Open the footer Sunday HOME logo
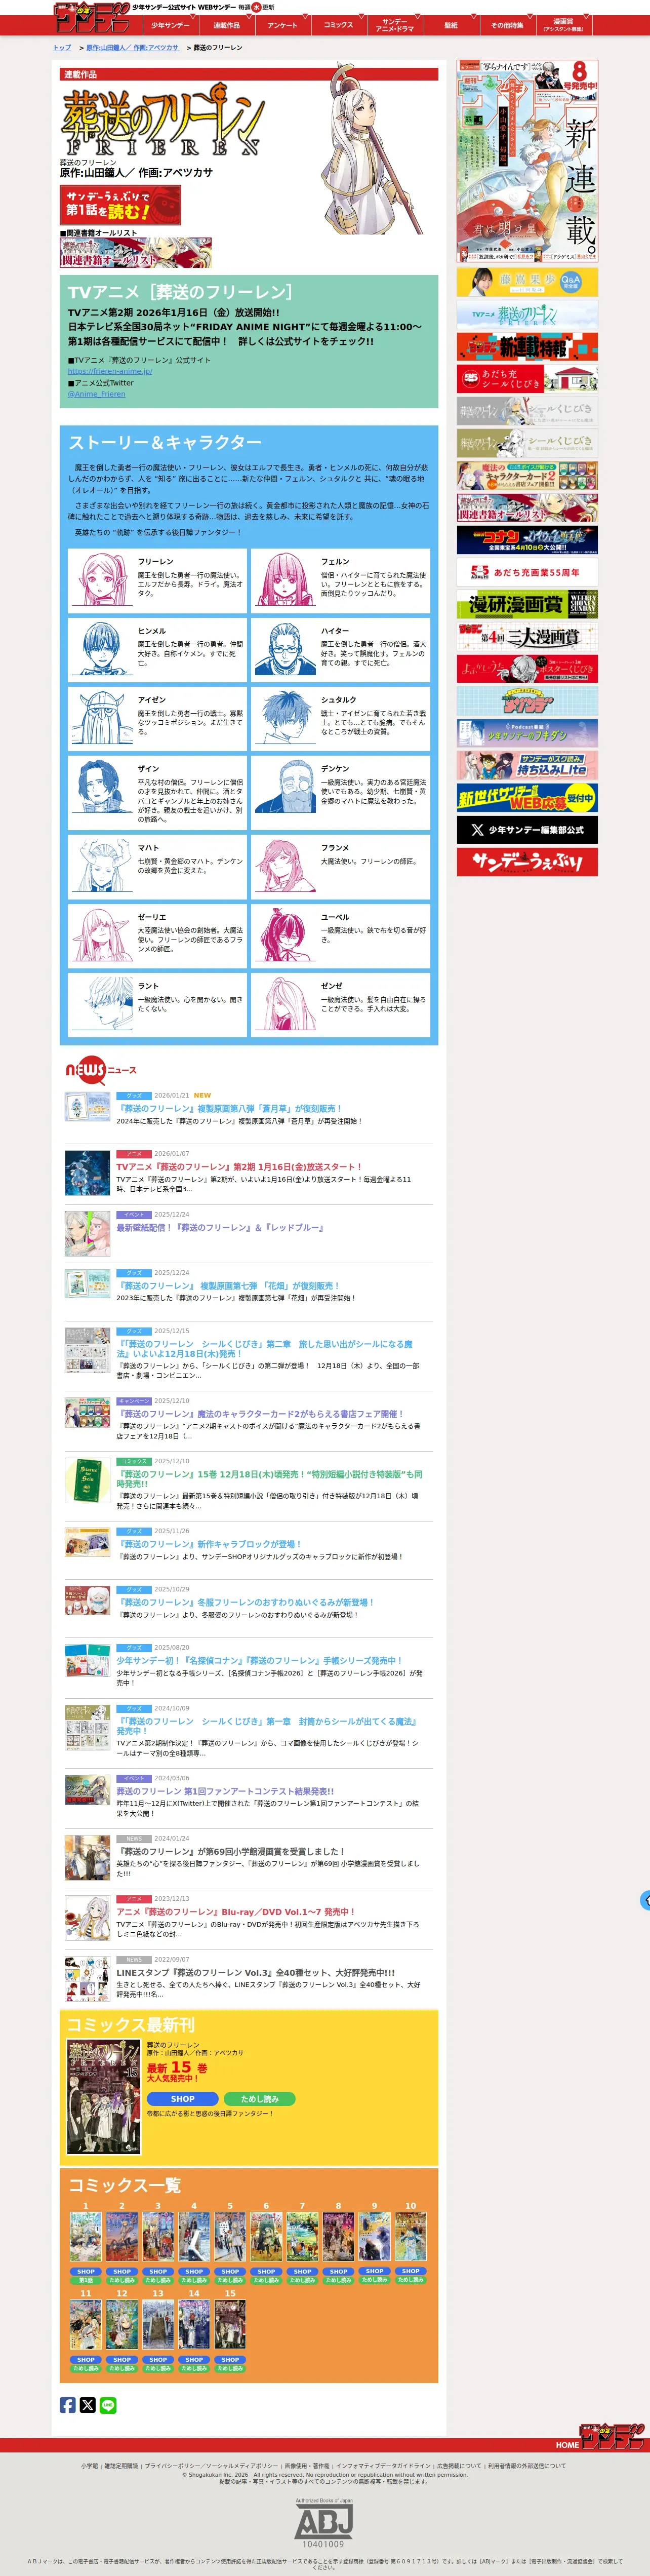Image resolution: width=650 pixels, height=2576 pixels. point(600,2437)
